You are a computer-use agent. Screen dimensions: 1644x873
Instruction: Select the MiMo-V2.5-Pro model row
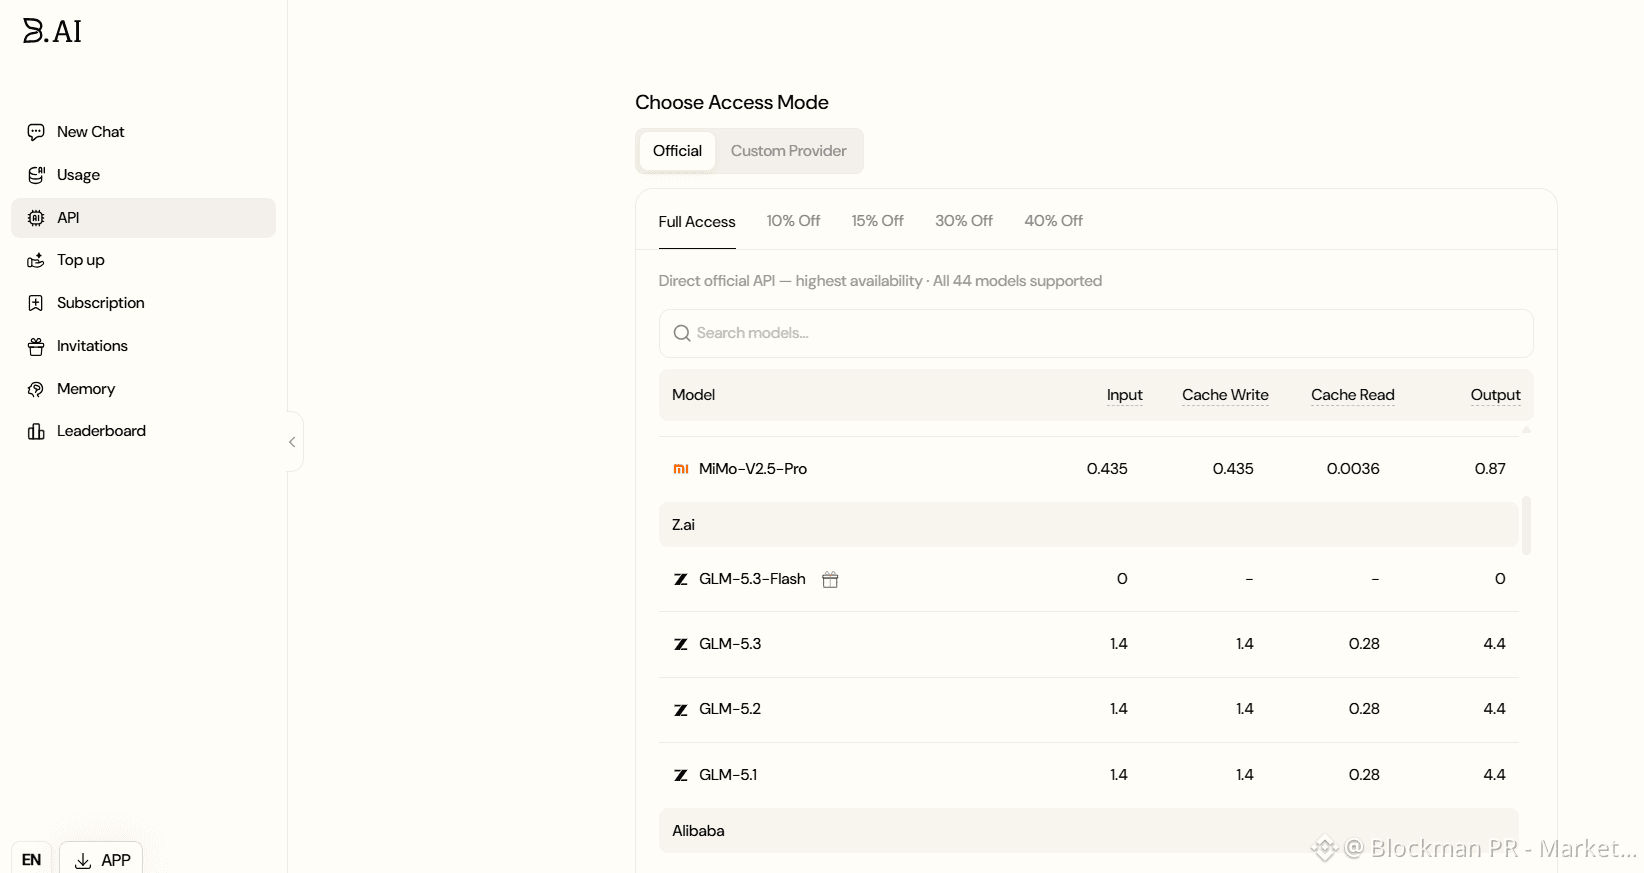pyautogui.click(x=1089, y=469)
